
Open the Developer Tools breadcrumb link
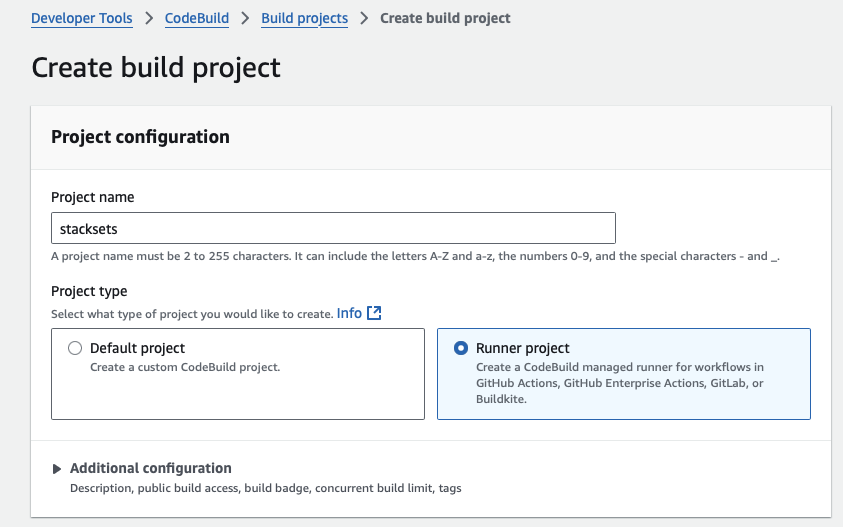[82, 18]
